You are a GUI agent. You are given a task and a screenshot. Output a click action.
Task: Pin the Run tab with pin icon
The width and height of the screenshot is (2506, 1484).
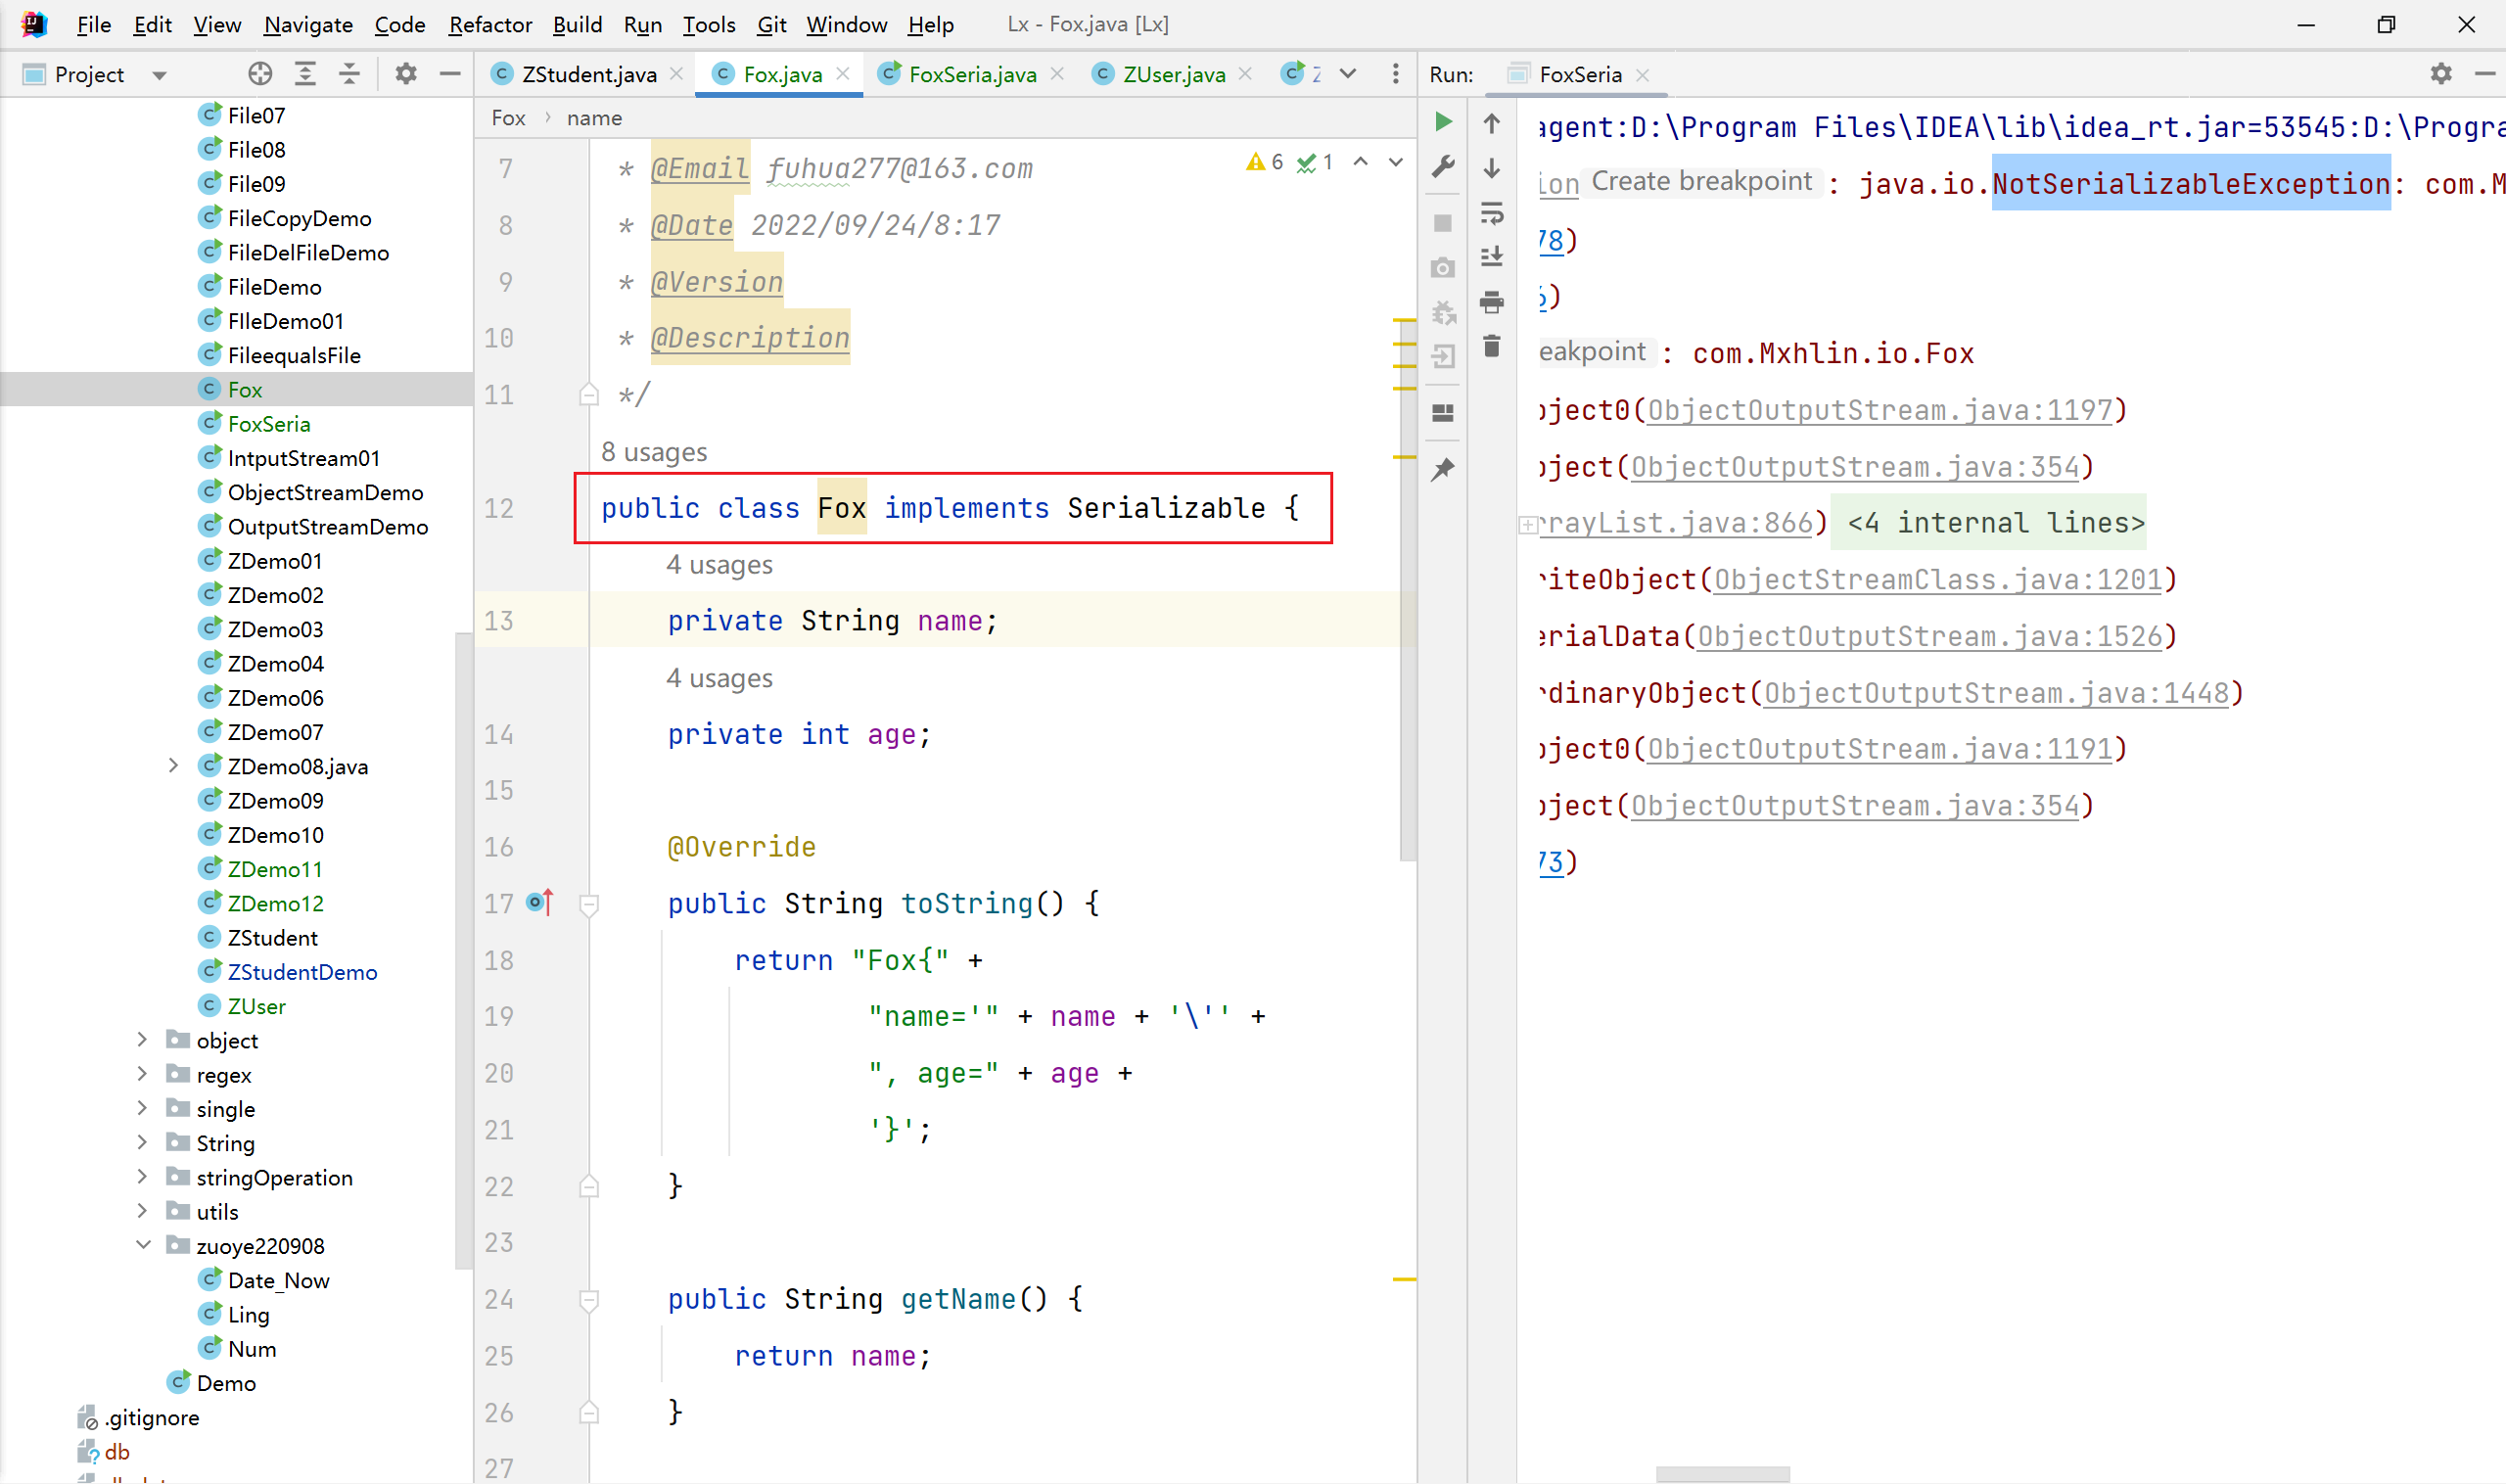pos(1443,469)
